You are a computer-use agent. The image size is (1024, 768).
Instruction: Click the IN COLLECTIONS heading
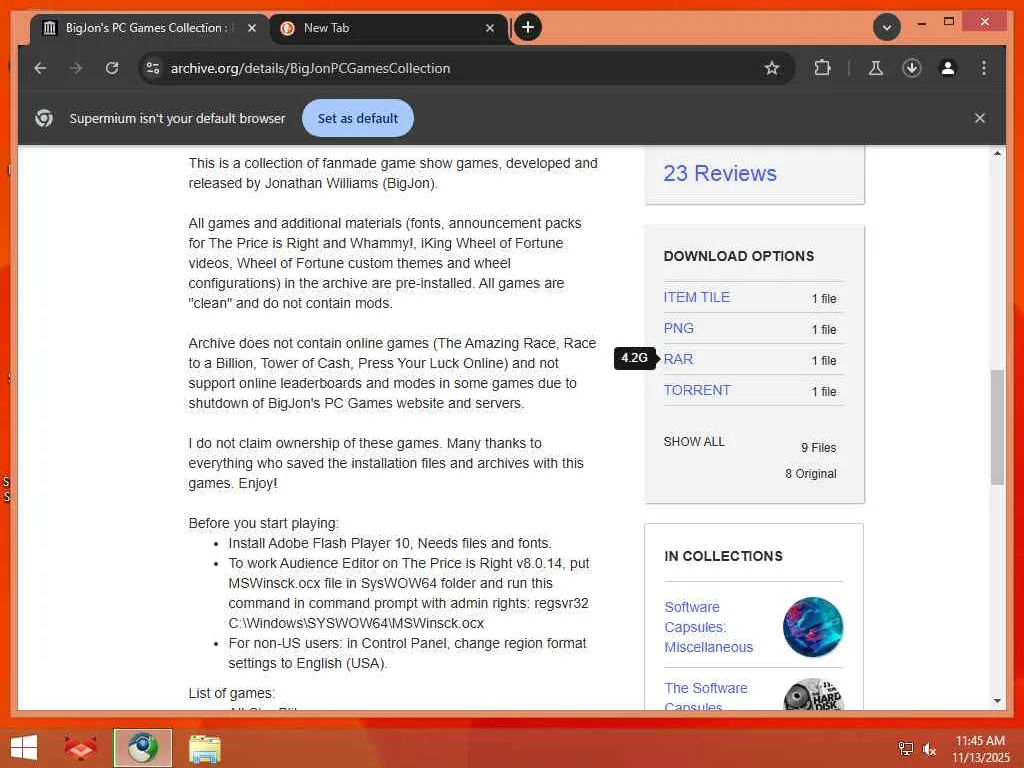[723, 556]
